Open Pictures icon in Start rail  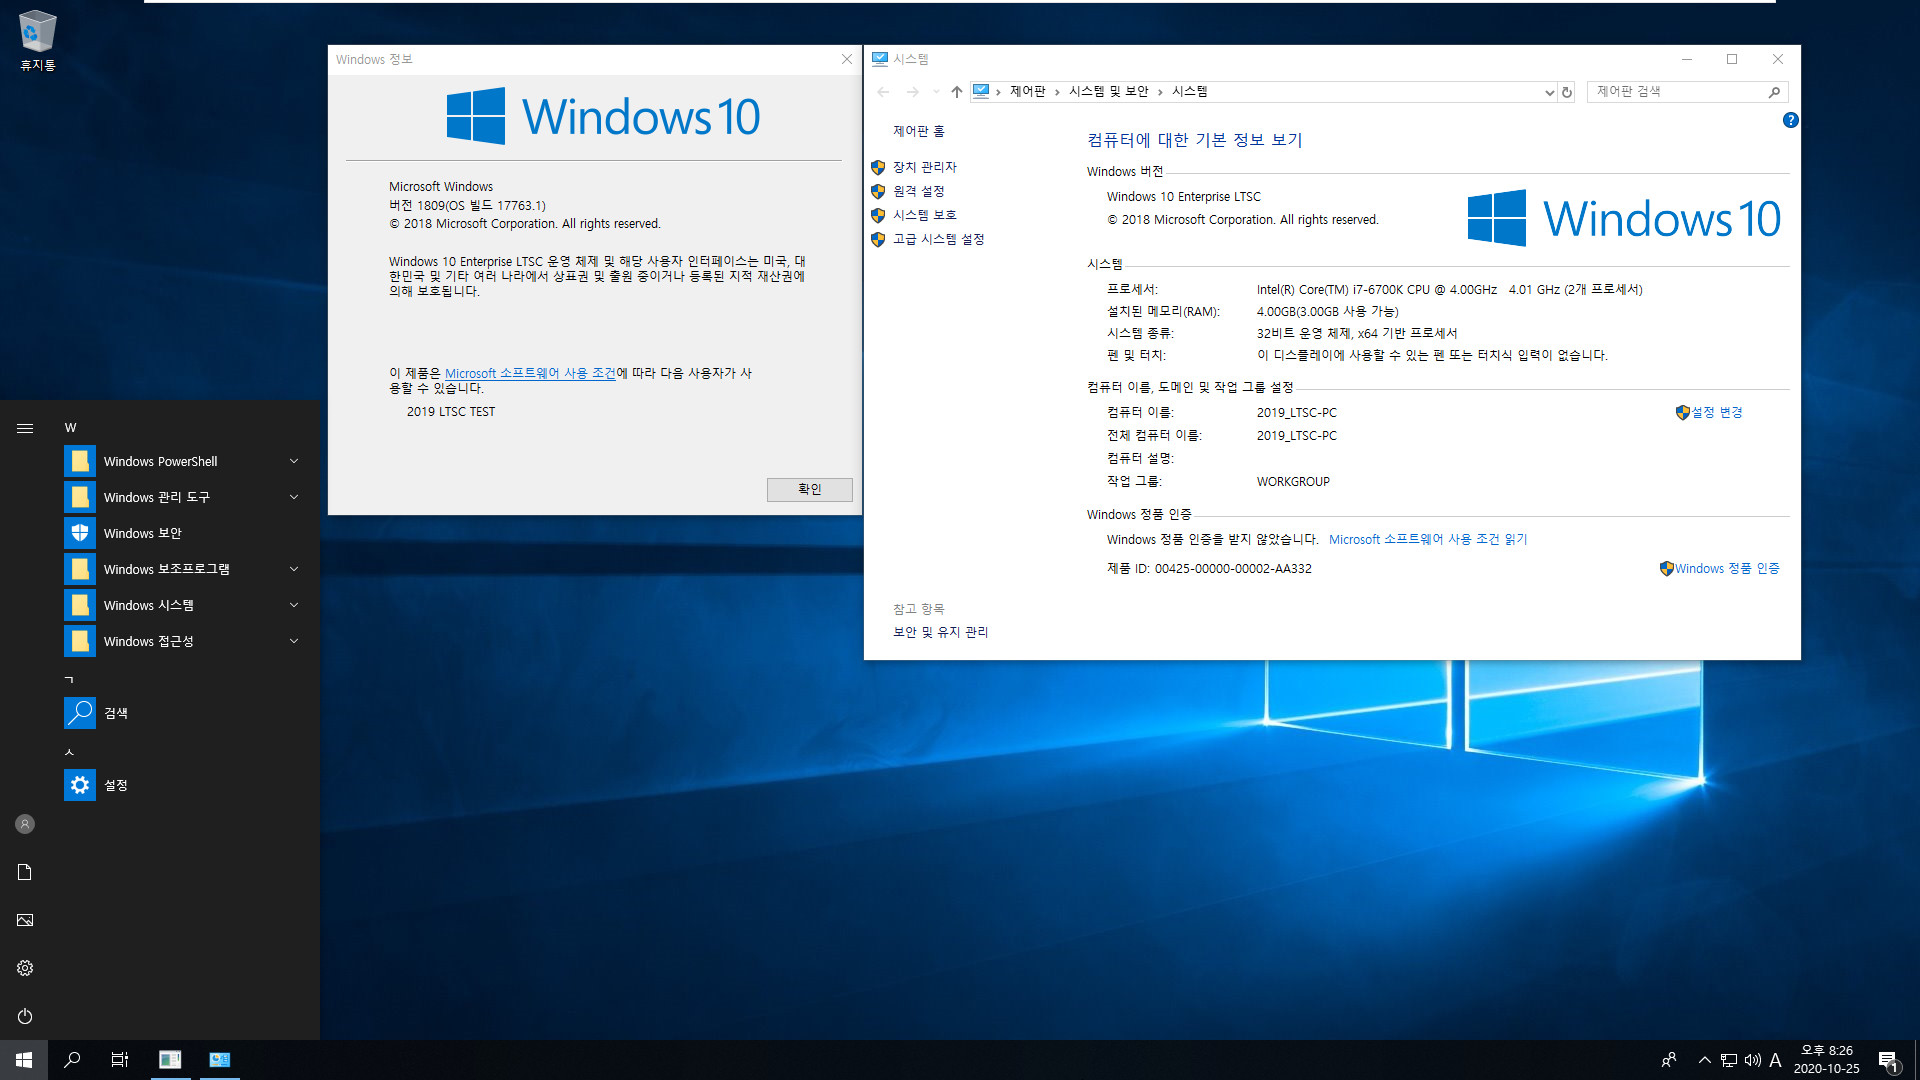[25, 920]
